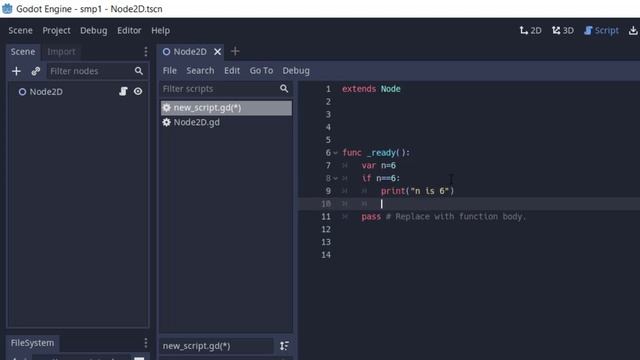Select the Scene dock tab
This screenshot has height=360, width=640.
[x=23, y=52]
